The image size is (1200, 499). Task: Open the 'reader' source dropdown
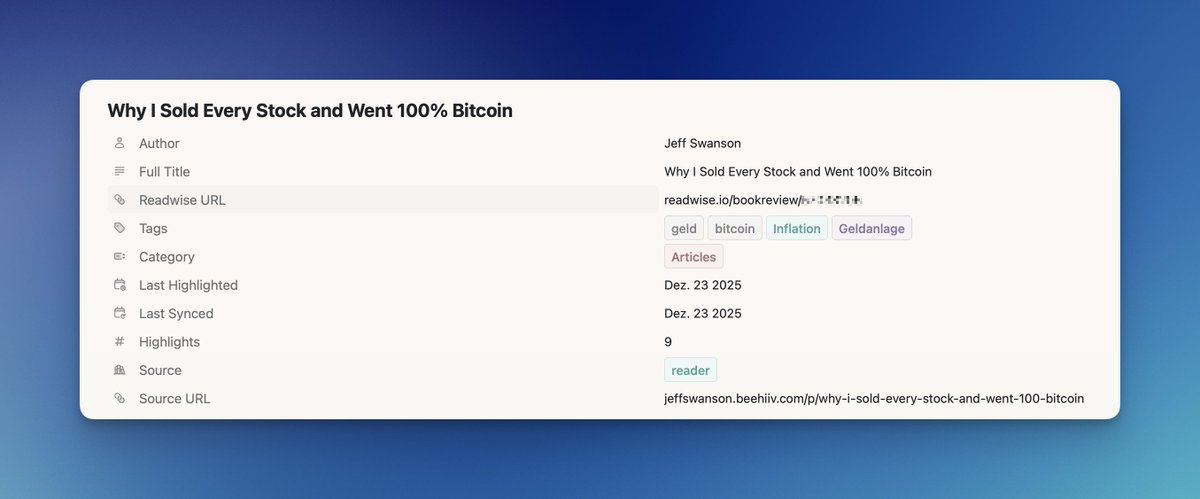click(690, 370)
